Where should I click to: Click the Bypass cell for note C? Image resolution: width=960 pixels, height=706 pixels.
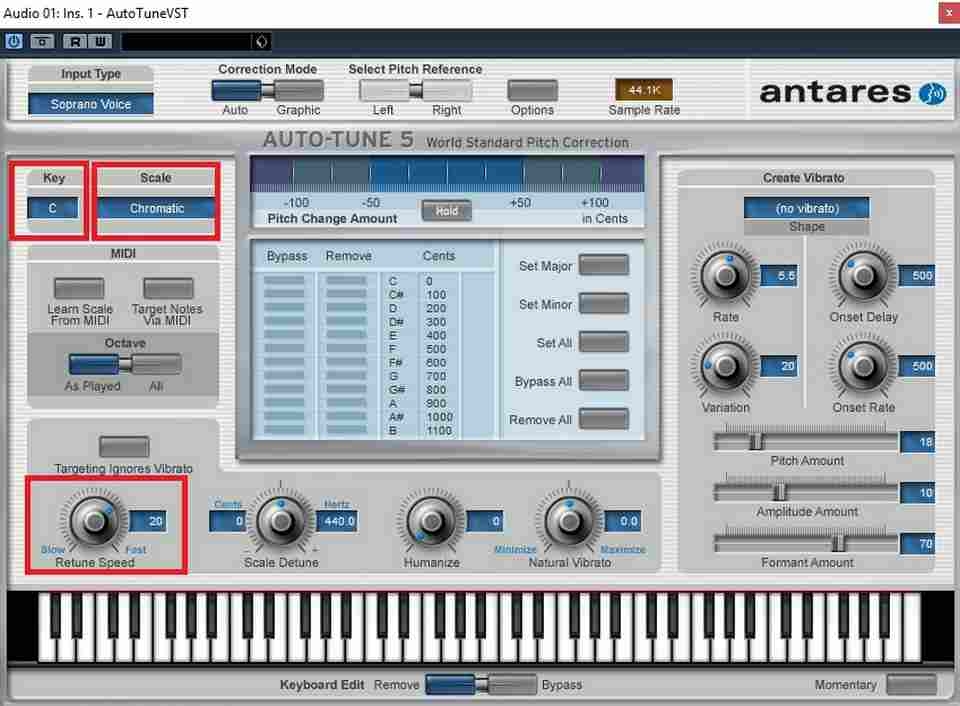284,280
